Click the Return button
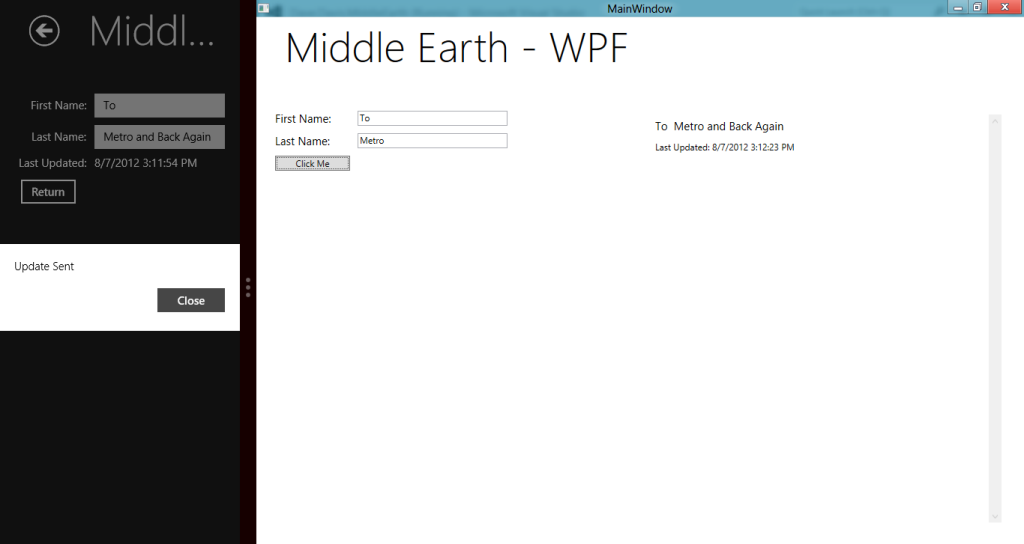This screenshot has height=544, width=1024. 48,192
